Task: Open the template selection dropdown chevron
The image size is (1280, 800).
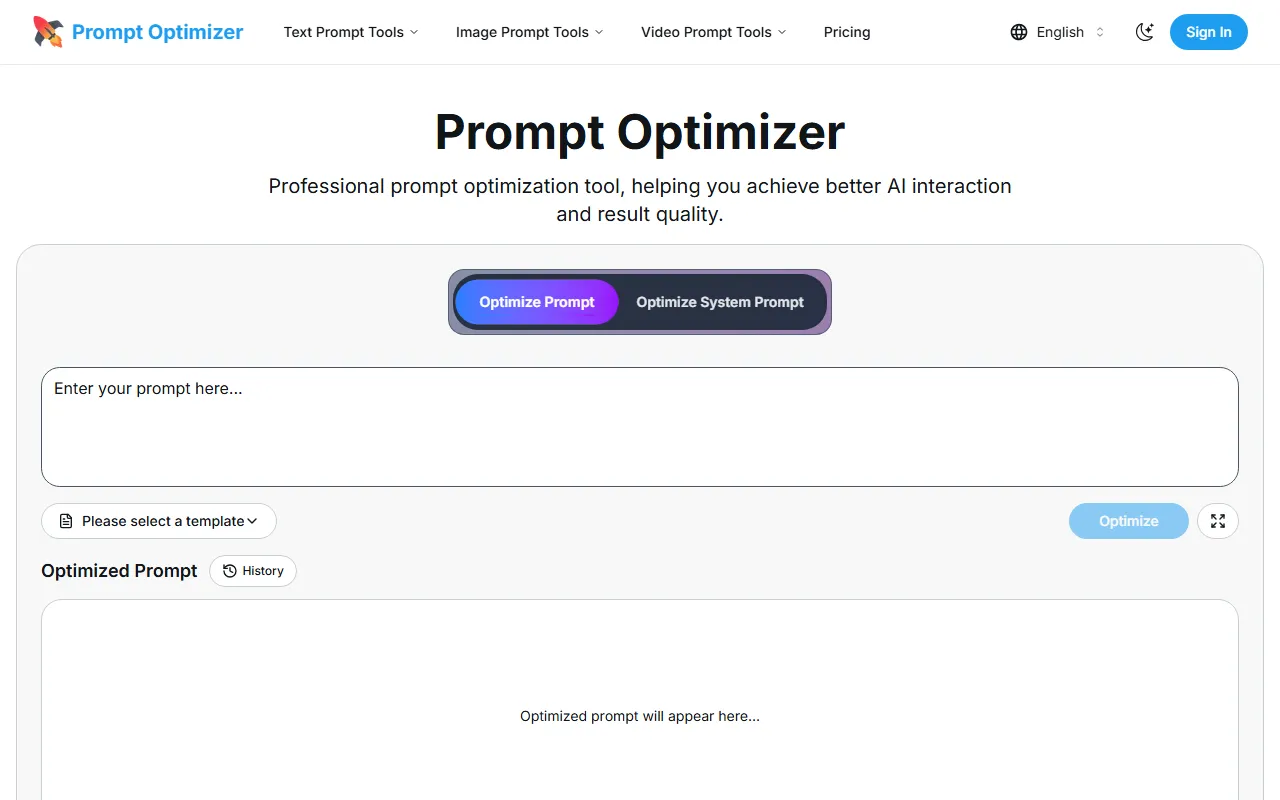Action: click(252, 521)
